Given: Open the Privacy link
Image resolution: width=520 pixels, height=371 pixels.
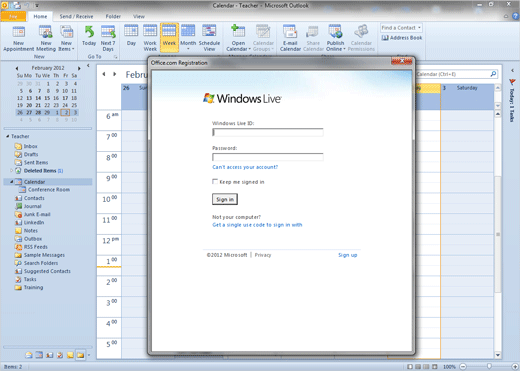Looking at the screenshot, I should click(x=263, y=255).
